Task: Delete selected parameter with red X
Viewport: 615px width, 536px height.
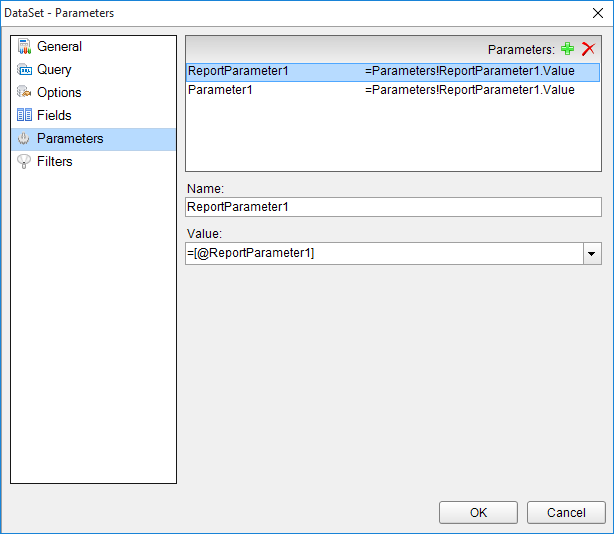Action: pos(588,49)
